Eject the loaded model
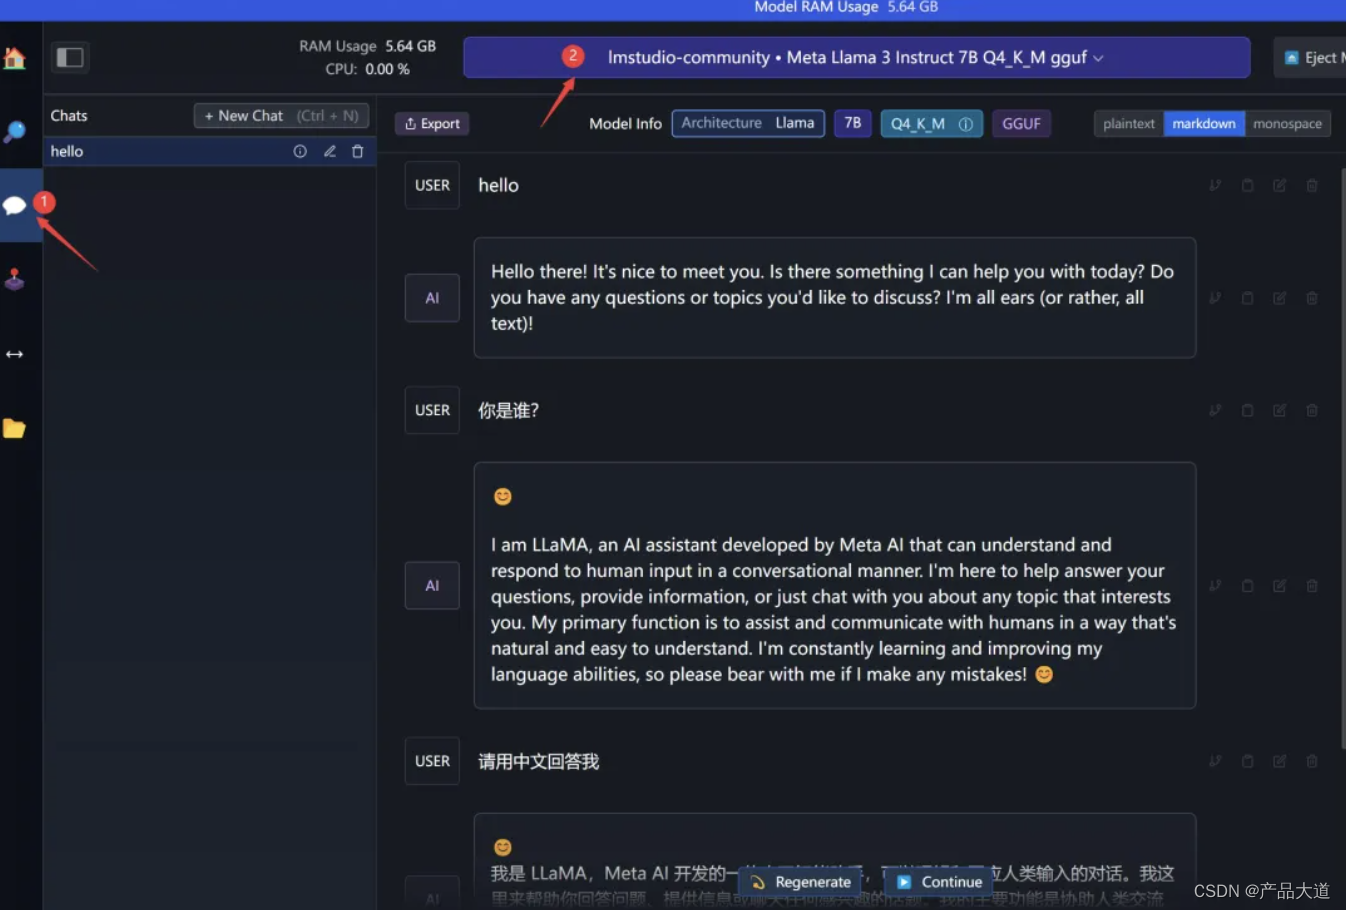Viewport: 1346px width, 910px height. pyautogui.click(x=1310, y=58)
